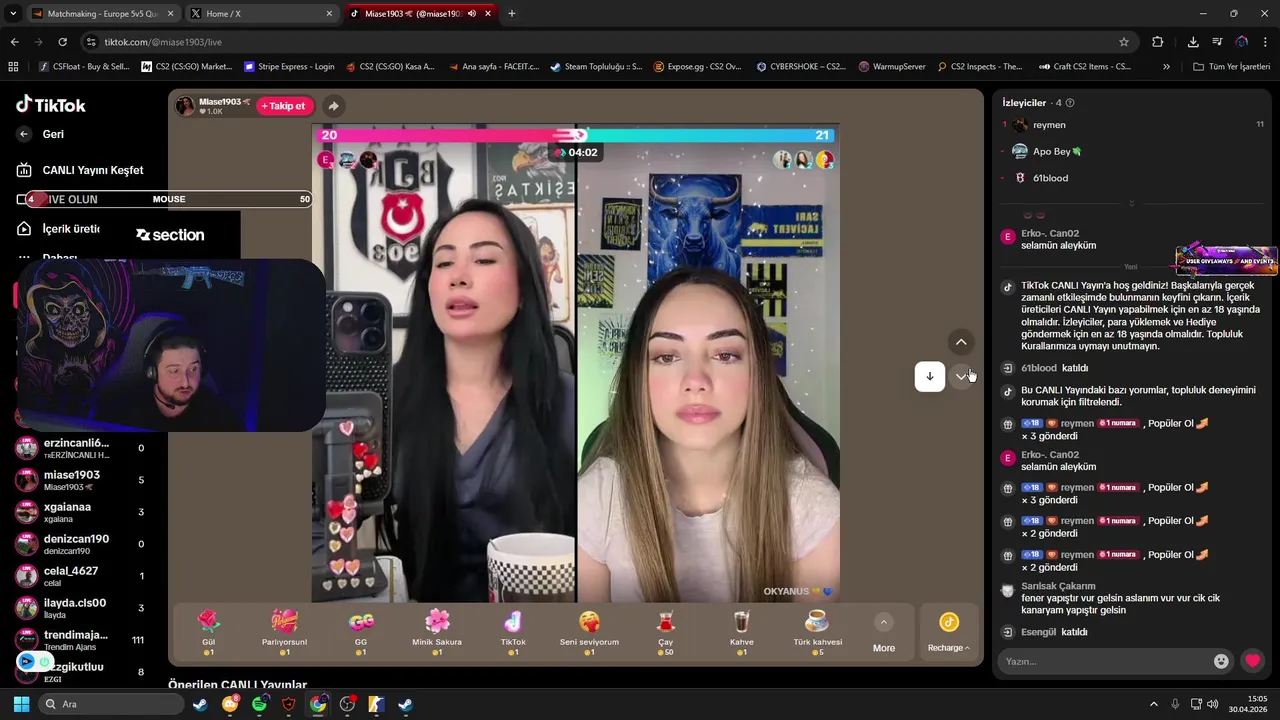Click the help icon next to İzleyiciler

tap(1070, 103)
